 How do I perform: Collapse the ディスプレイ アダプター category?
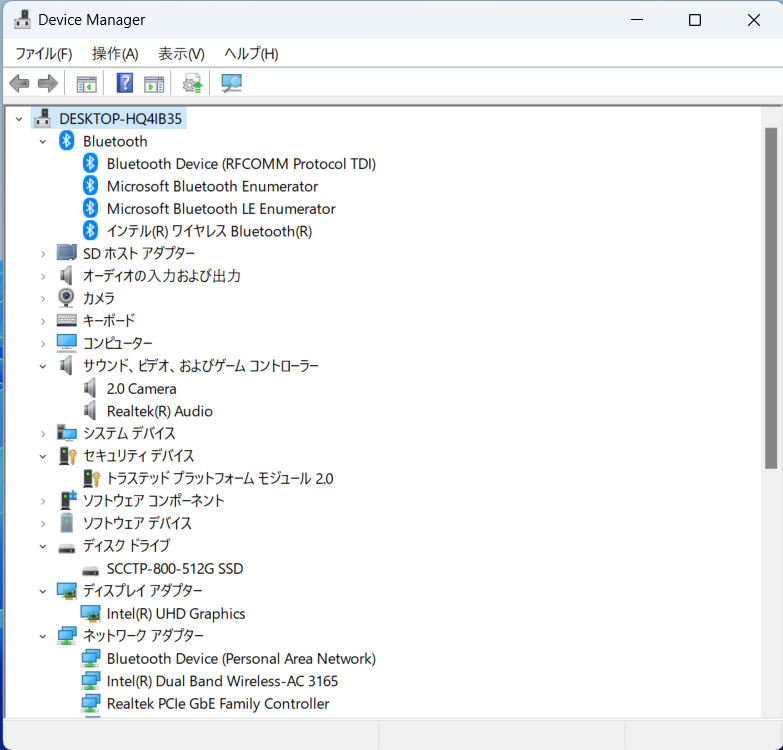pos(43,591)
